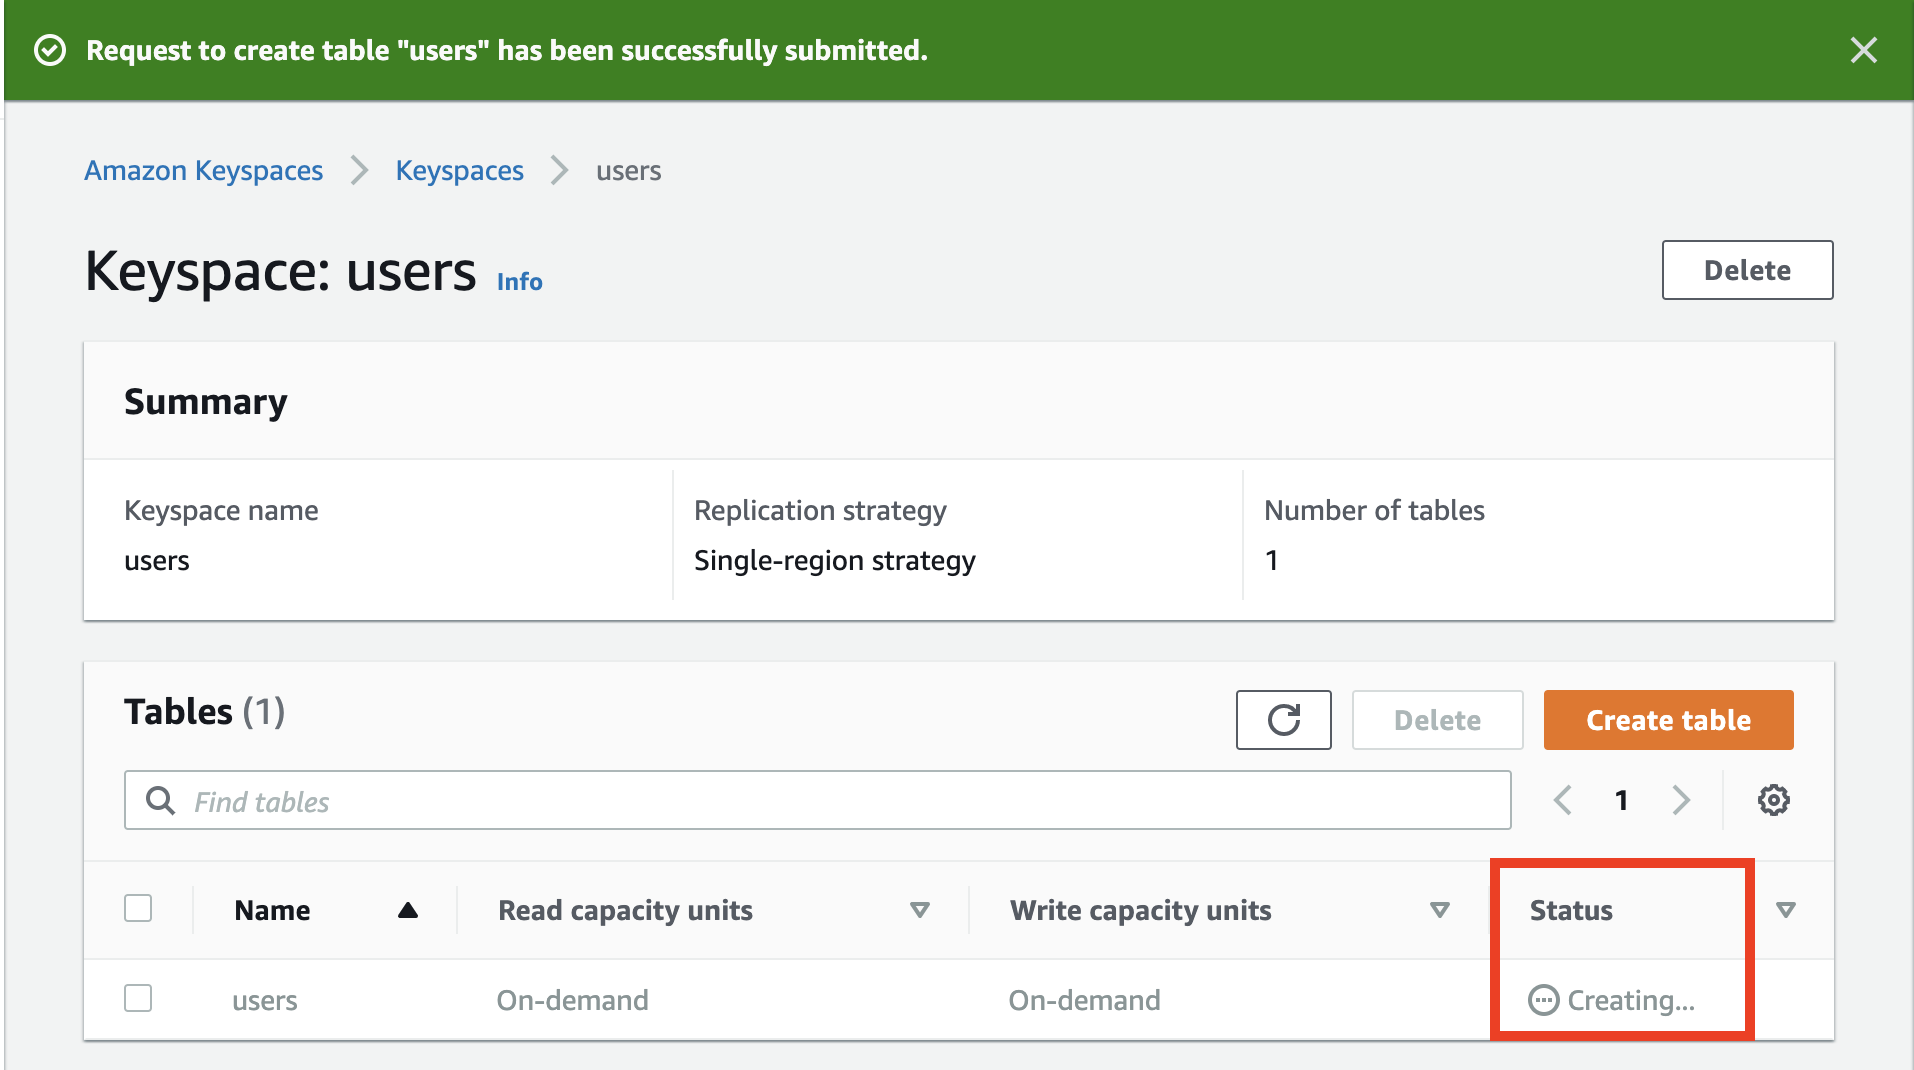Click the search magnifier icon

160,800
